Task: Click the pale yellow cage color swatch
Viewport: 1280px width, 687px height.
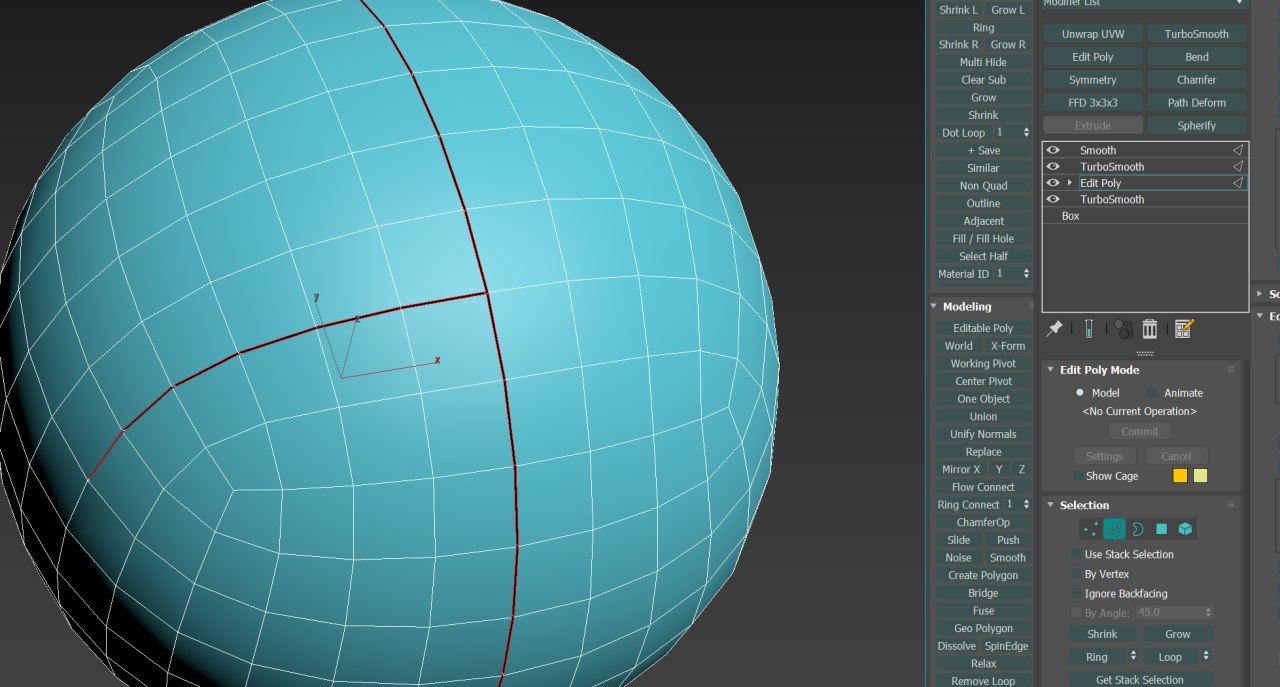Action: (x=1201, y=476)
